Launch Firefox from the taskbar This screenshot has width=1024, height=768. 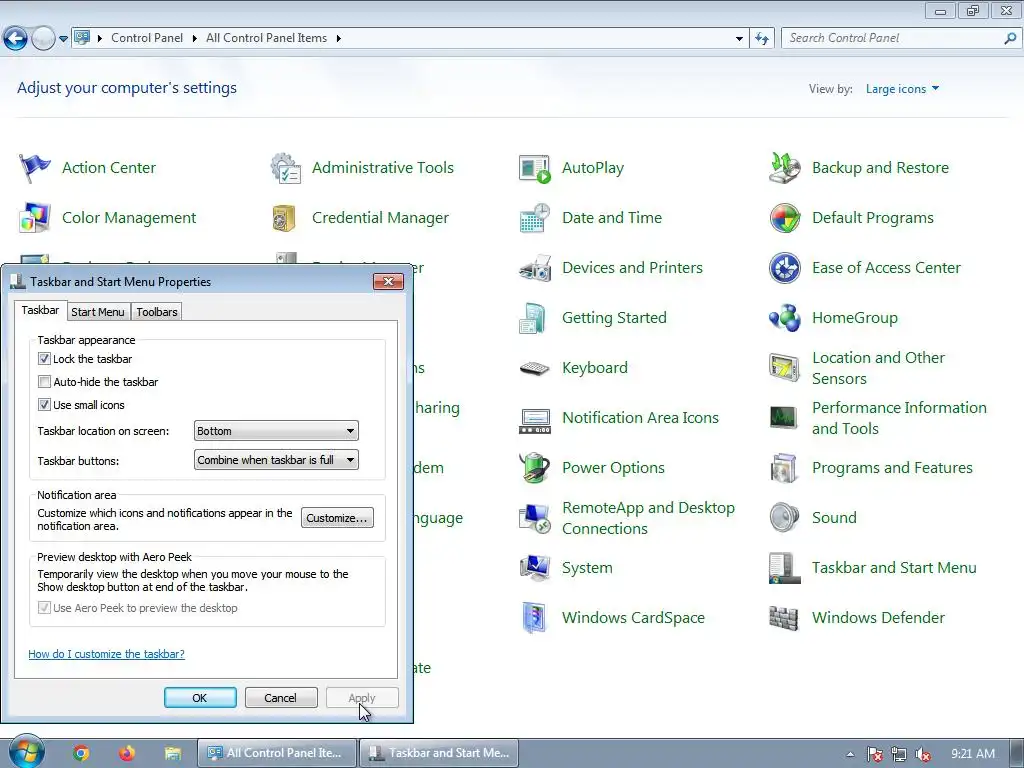tap(127, 754)
